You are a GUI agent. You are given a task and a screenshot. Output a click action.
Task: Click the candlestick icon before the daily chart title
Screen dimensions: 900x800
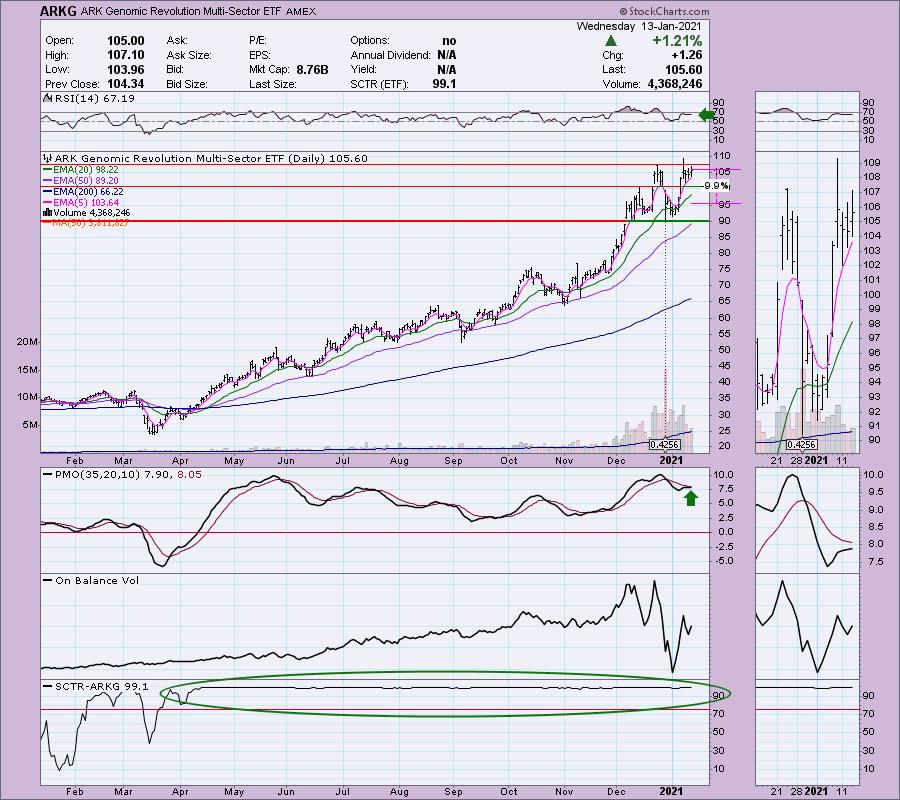pyautogui.click(x=48, y=158)
